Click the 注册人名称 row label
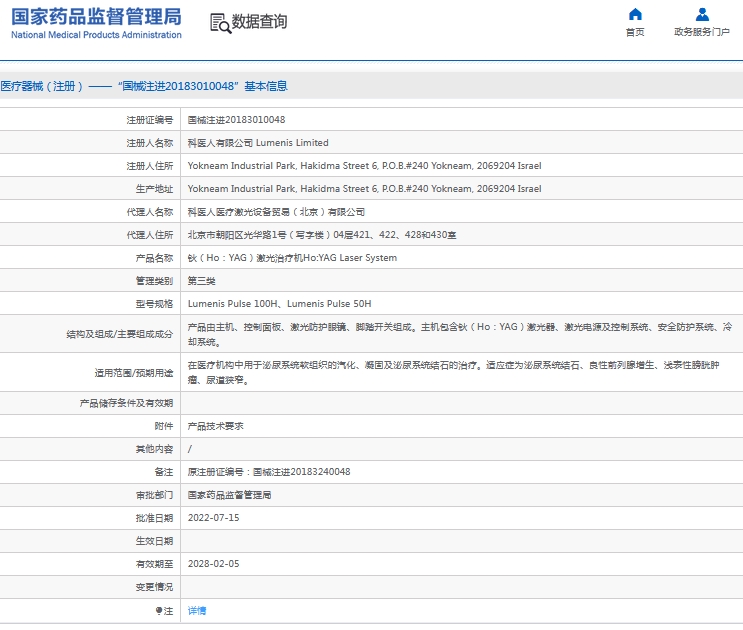Viewport: 743px width, 630px height. coord(150,143)
